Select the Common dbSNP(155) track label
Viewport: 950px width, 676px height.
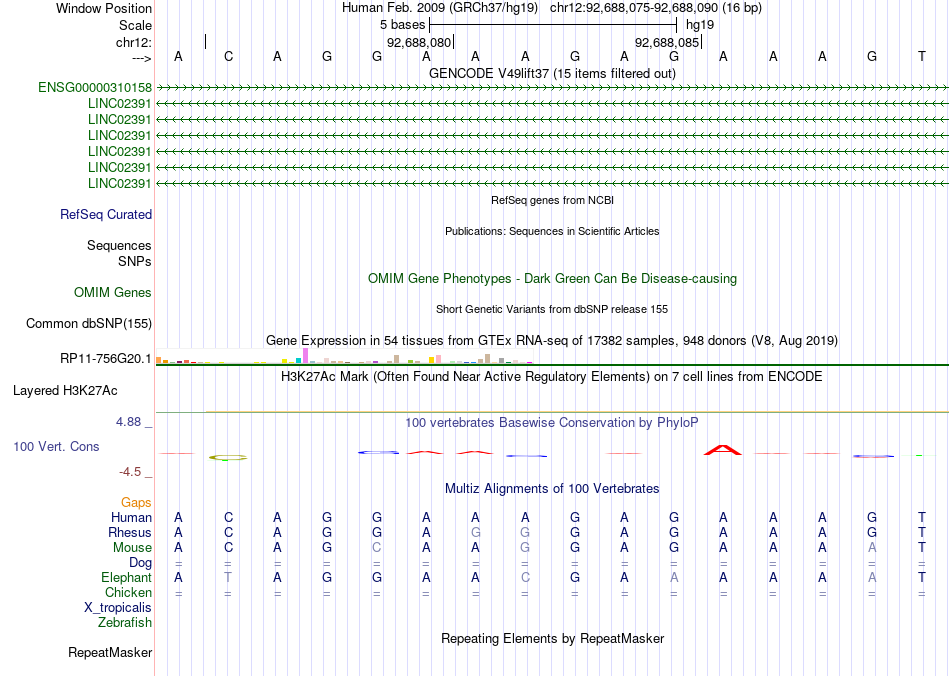(x=89, y=323)
